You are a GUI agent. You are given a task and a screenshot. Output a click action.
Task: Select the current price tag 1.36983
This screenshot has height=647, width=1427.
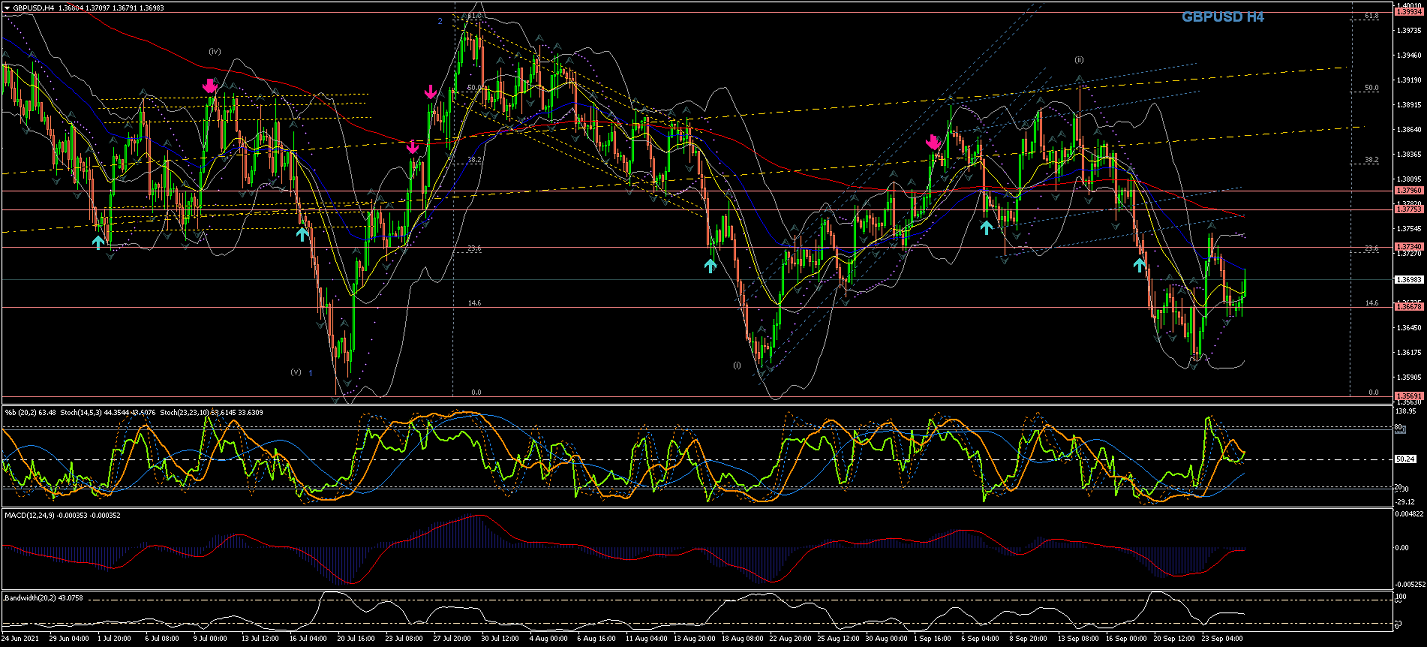pos(1406,279)
